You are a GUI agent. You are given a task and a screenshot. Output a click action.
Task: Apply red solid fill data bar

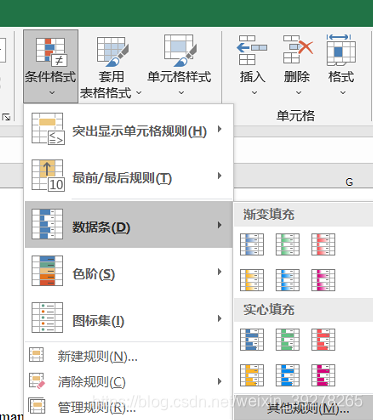pos(323,340)
